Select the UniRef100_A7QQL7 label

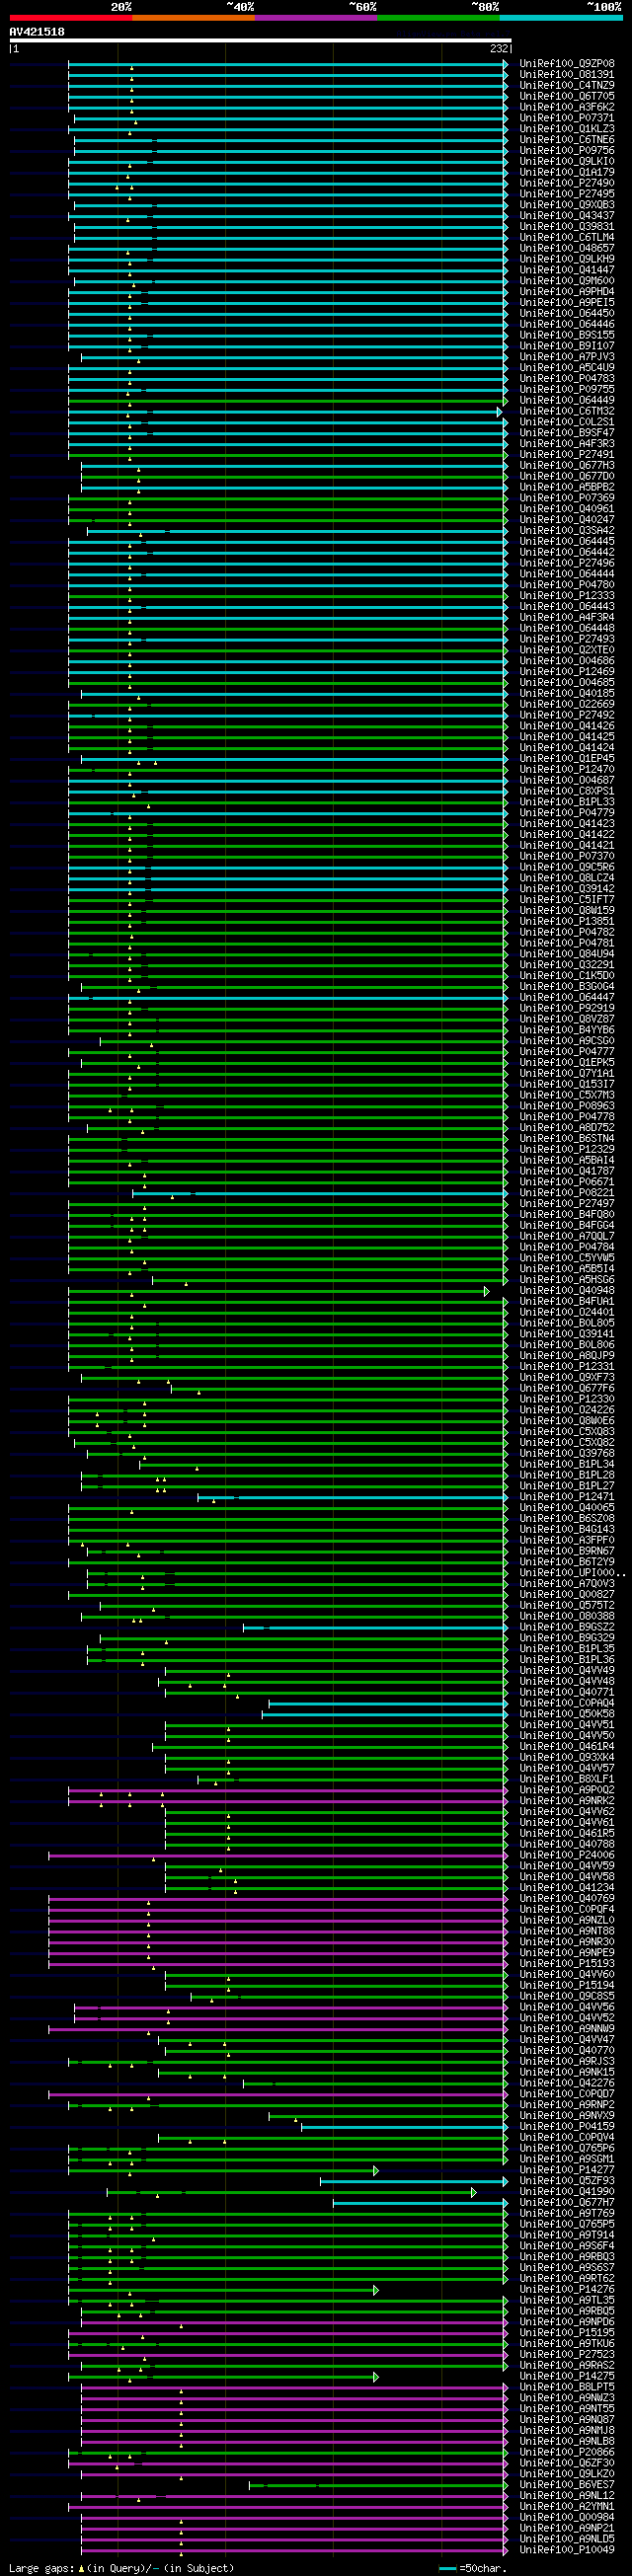(x=567, y=1237)
